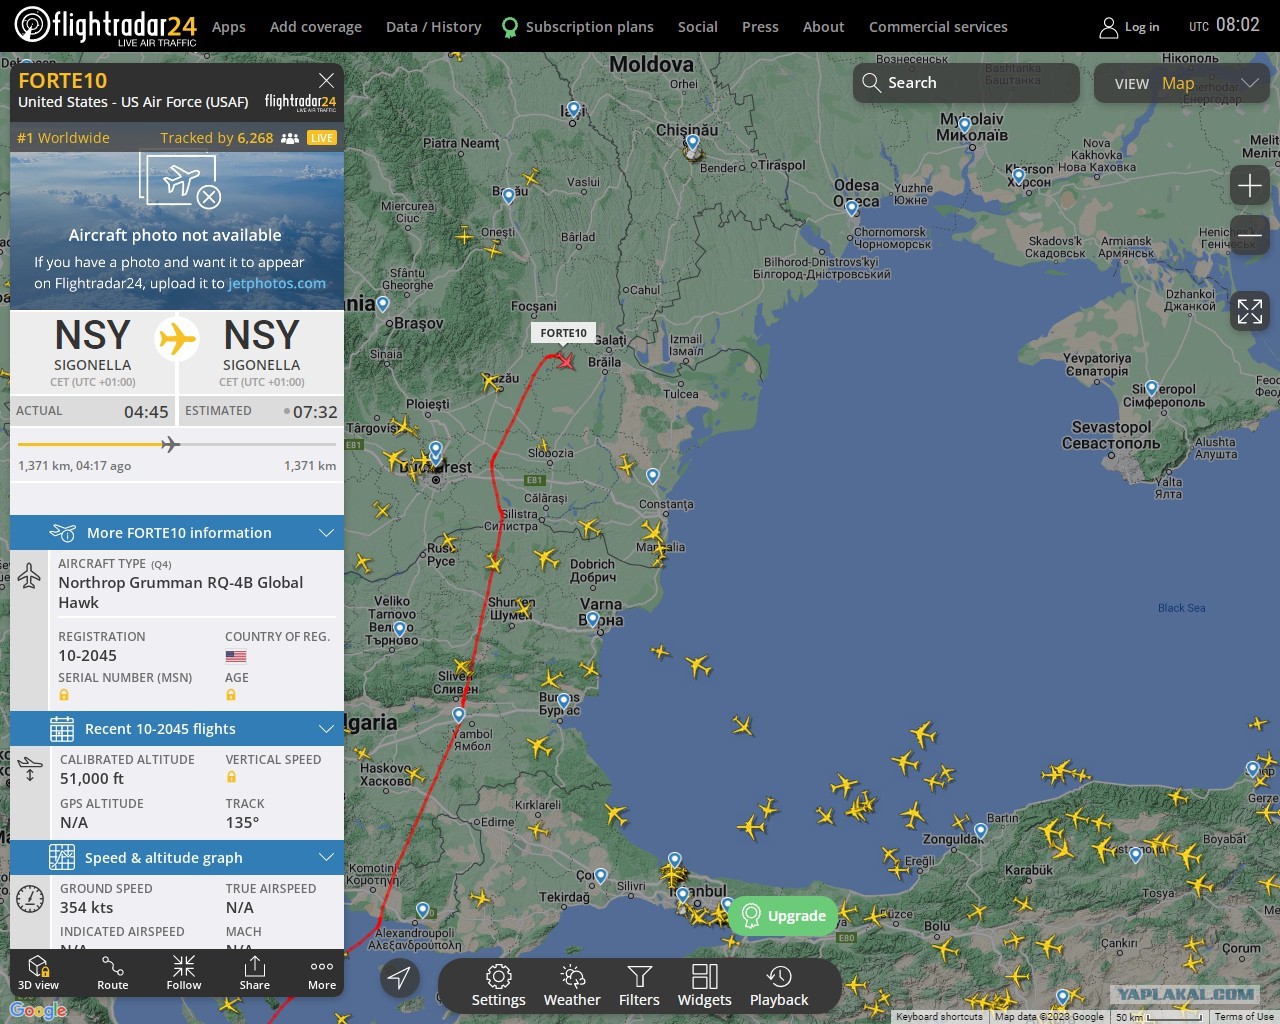Image resolution: width=1280 pixels, height=1024 pixels.
Task: Click the search magnifier icon
Action: [x=872, y=83]
